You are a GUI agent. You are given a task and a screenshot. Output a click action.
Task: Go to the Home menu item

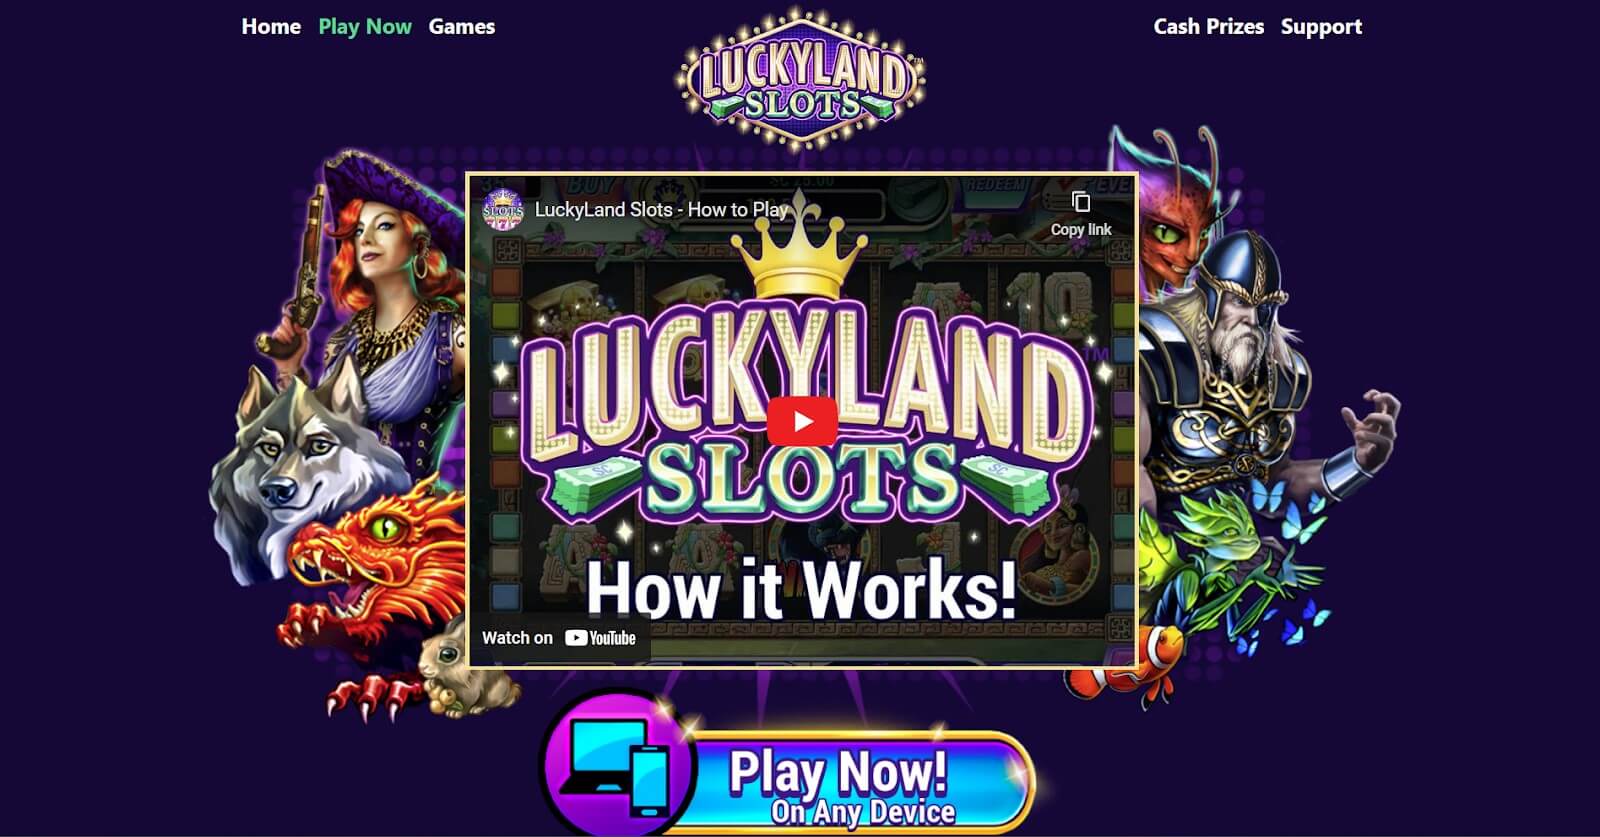pyautogui.click(x=271, y=27)
